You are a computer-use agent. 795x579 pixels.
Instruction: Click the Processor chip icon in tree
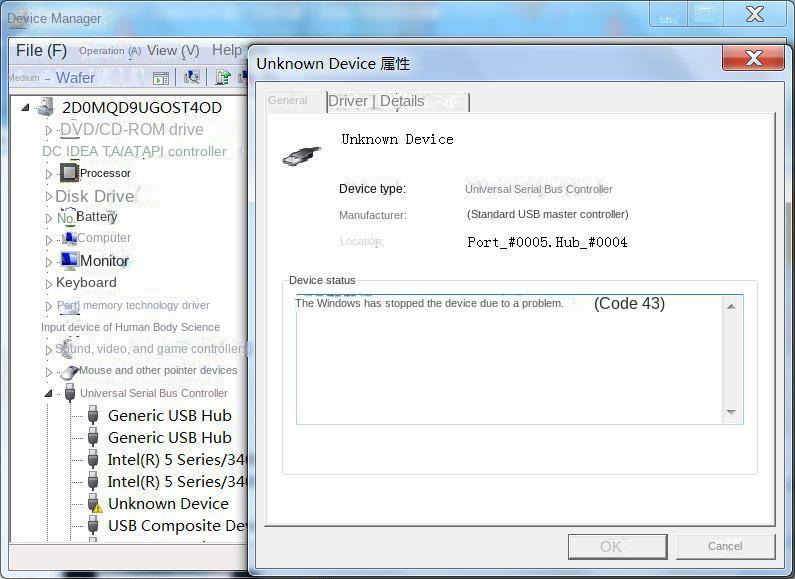(x=69, y=173)
